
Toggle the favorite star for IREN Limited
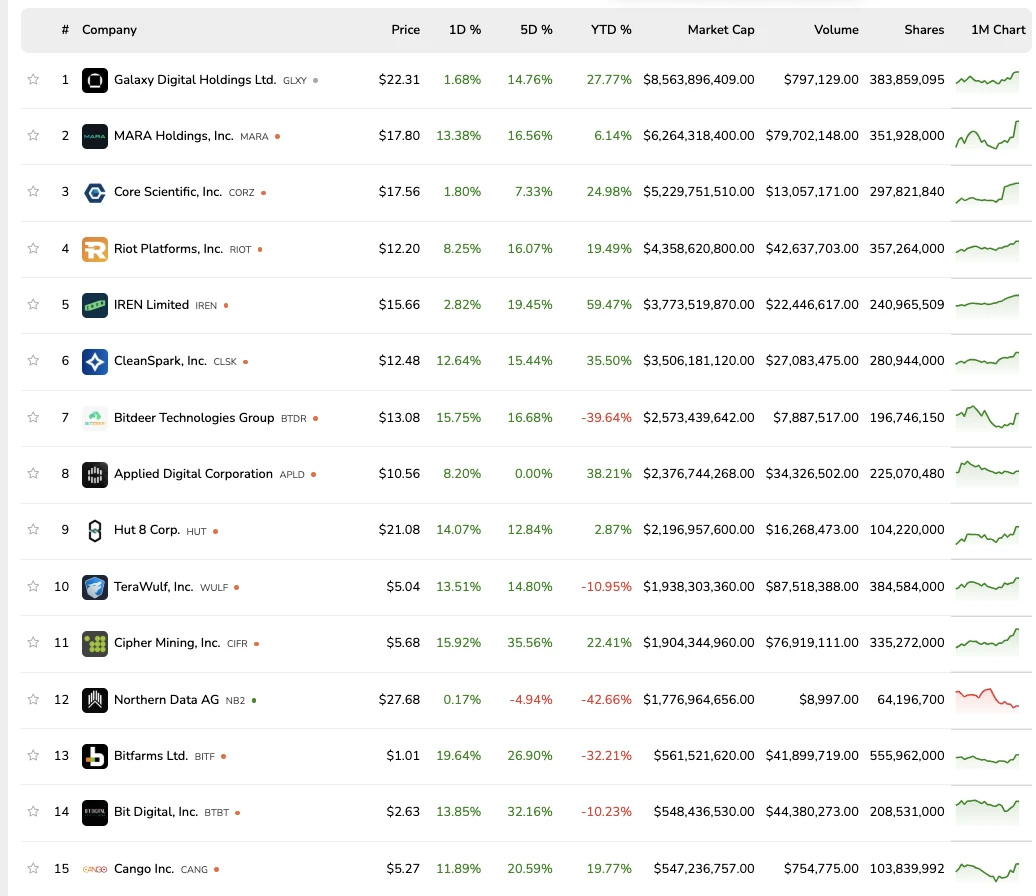[x=33, y=305]
